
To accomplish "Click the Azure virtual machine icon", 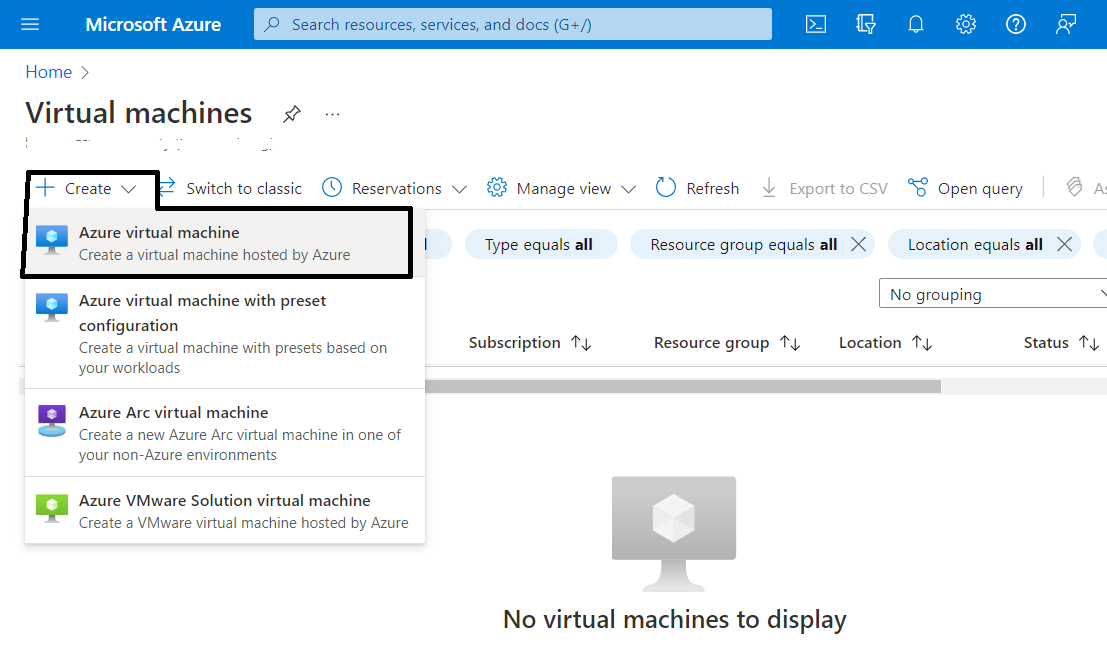I will coord(52,240).
